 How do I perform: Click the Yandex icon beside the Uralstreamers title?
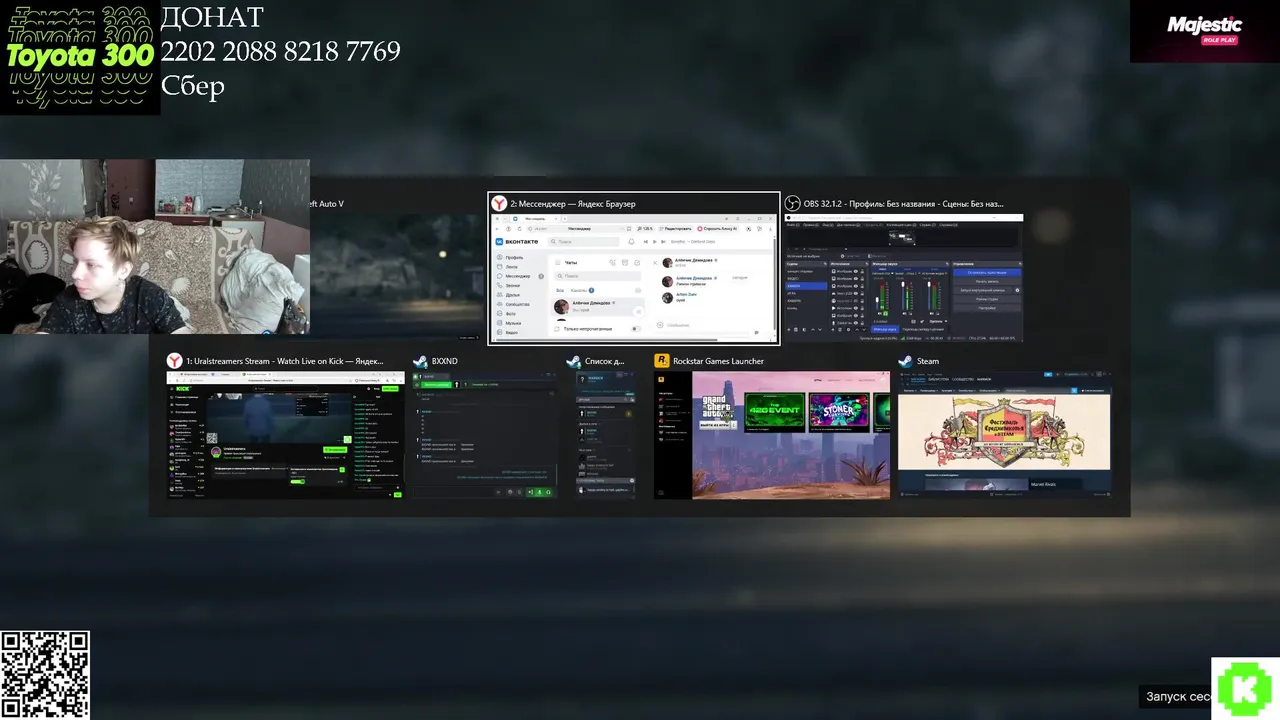point(174,361)
